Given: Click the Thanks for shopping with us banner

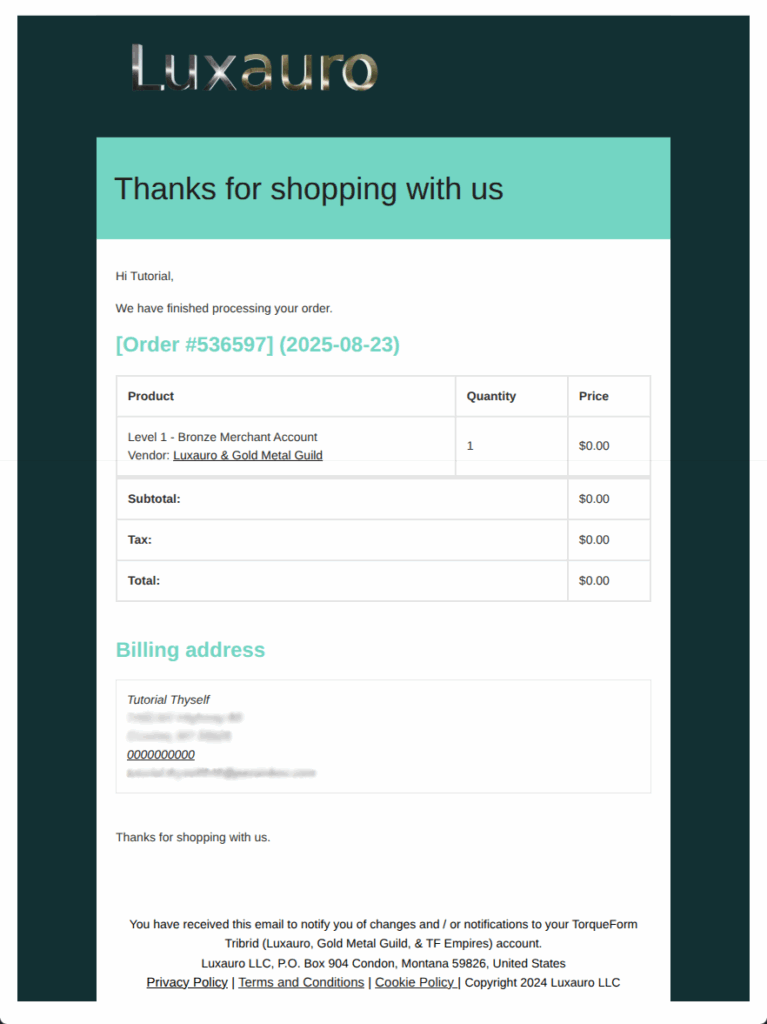Looking at the screenshot, I should [x=384, y=188].
